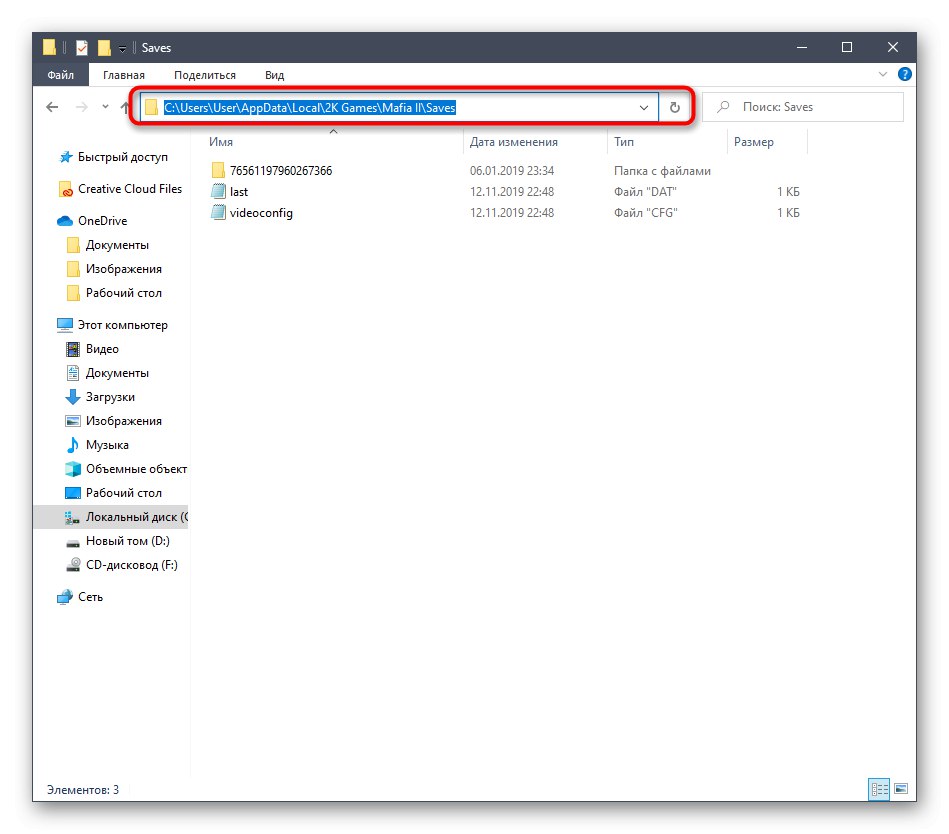Open the Вид ribbon tab
949x834 pixels.
click(x=274, y=75)
